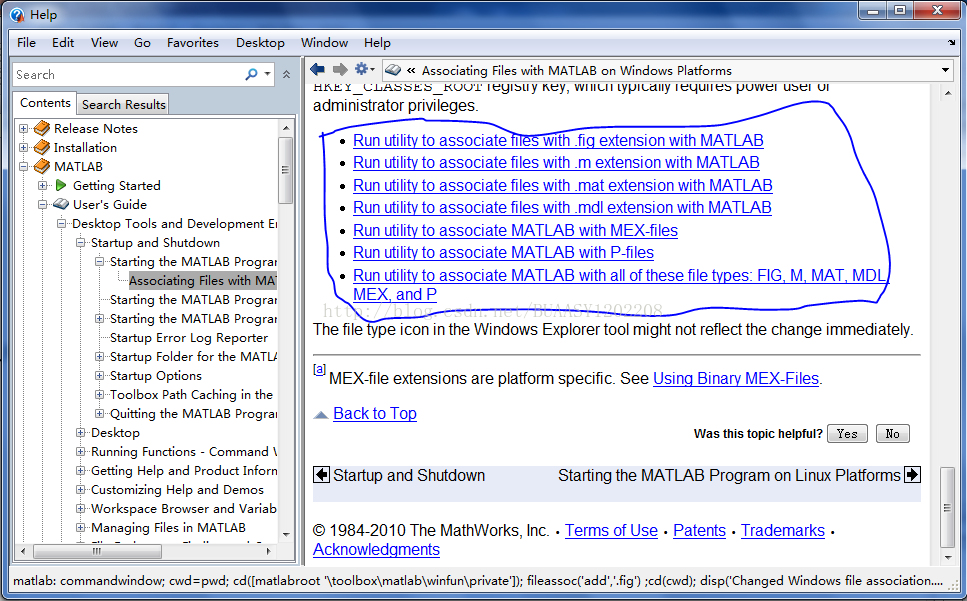Switch to the Contents tab
The height and width of the screenshot is (601, 967).
pos(45,103)
